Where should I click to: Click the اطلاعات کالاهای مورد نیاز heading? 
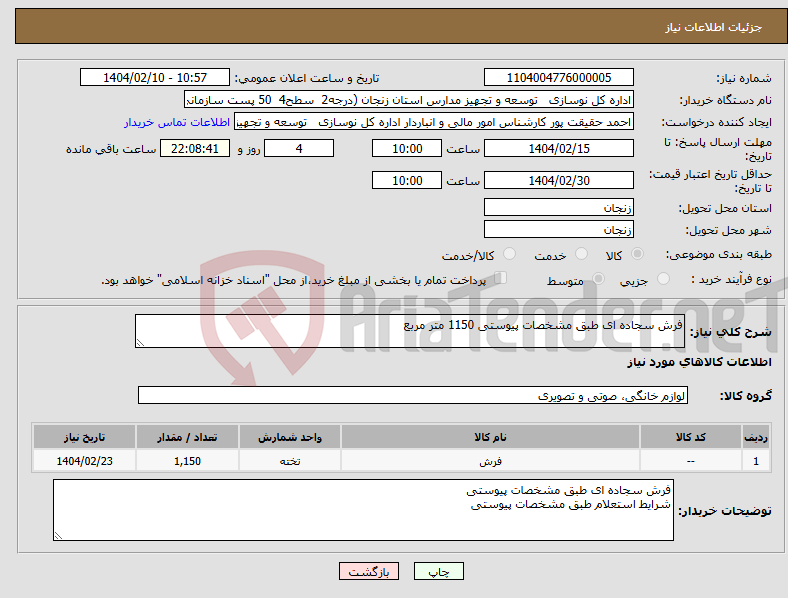point(699,362)
